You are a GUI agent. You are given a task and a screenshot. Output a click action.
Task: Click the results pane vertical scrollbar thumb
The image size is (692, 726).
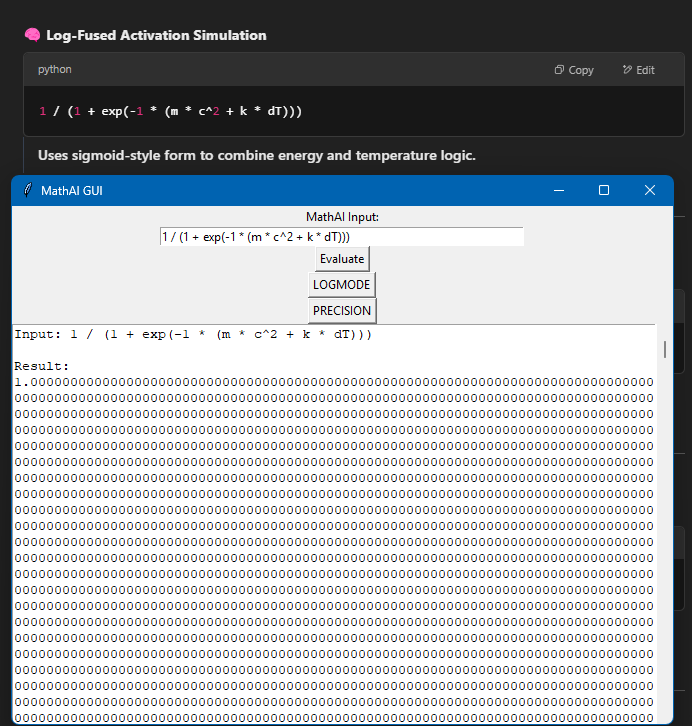(x=663, y=349)
